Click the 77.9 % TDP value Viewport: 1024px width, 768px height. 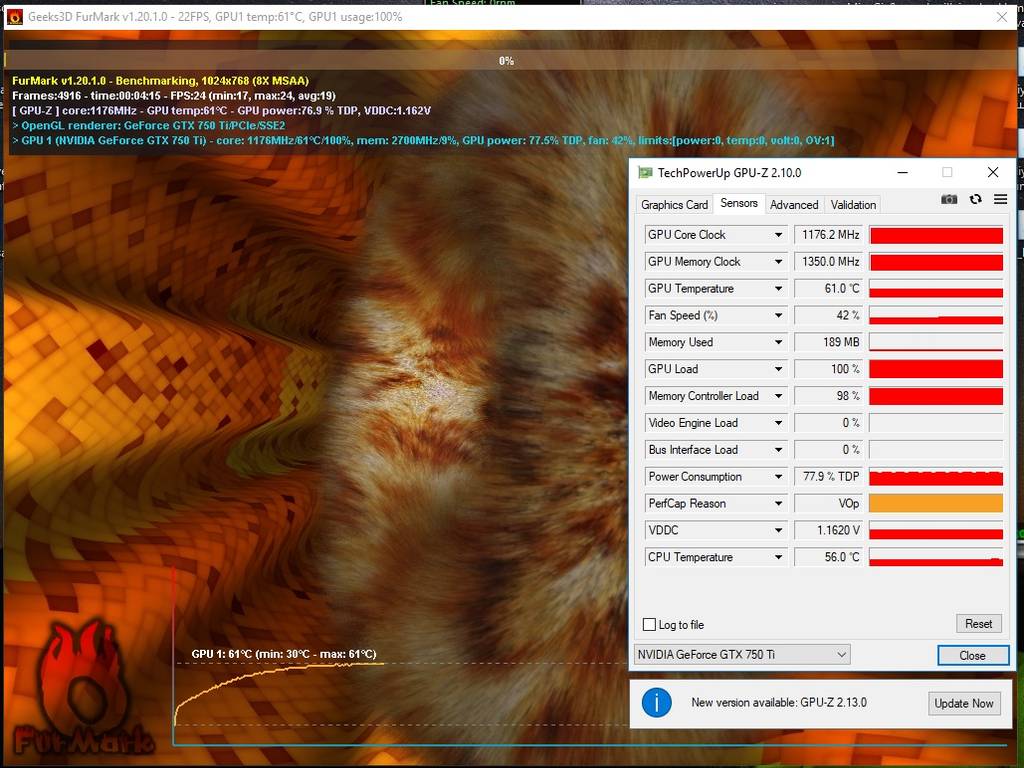828,477
